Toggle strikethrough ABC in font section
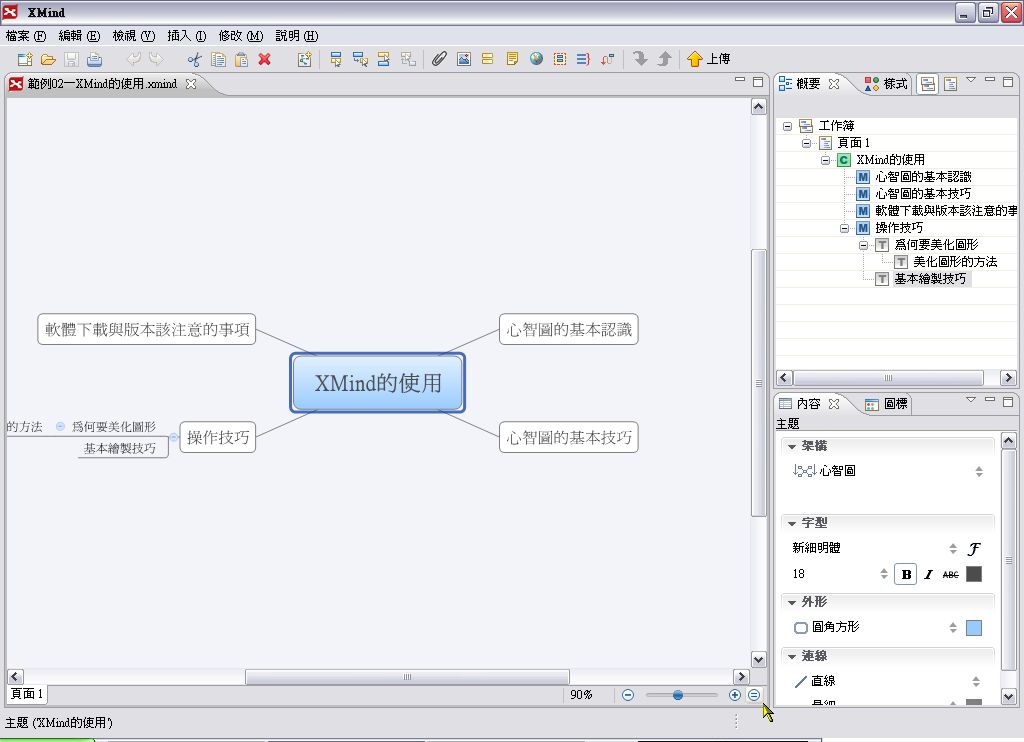The width and height of the screenshot is (1024, 742). (951, 574)
